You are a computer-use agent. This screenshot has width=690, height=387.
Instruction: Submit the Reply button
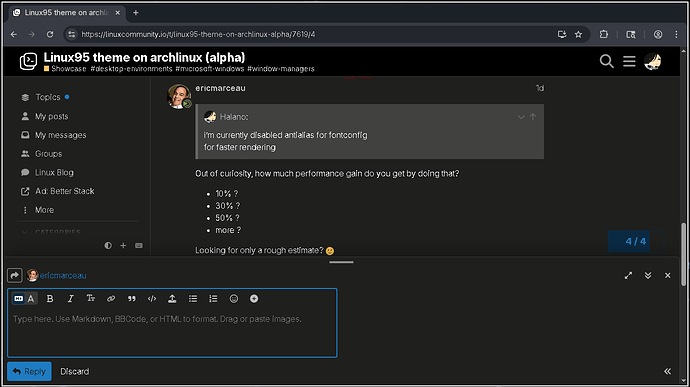coord(29,372)
